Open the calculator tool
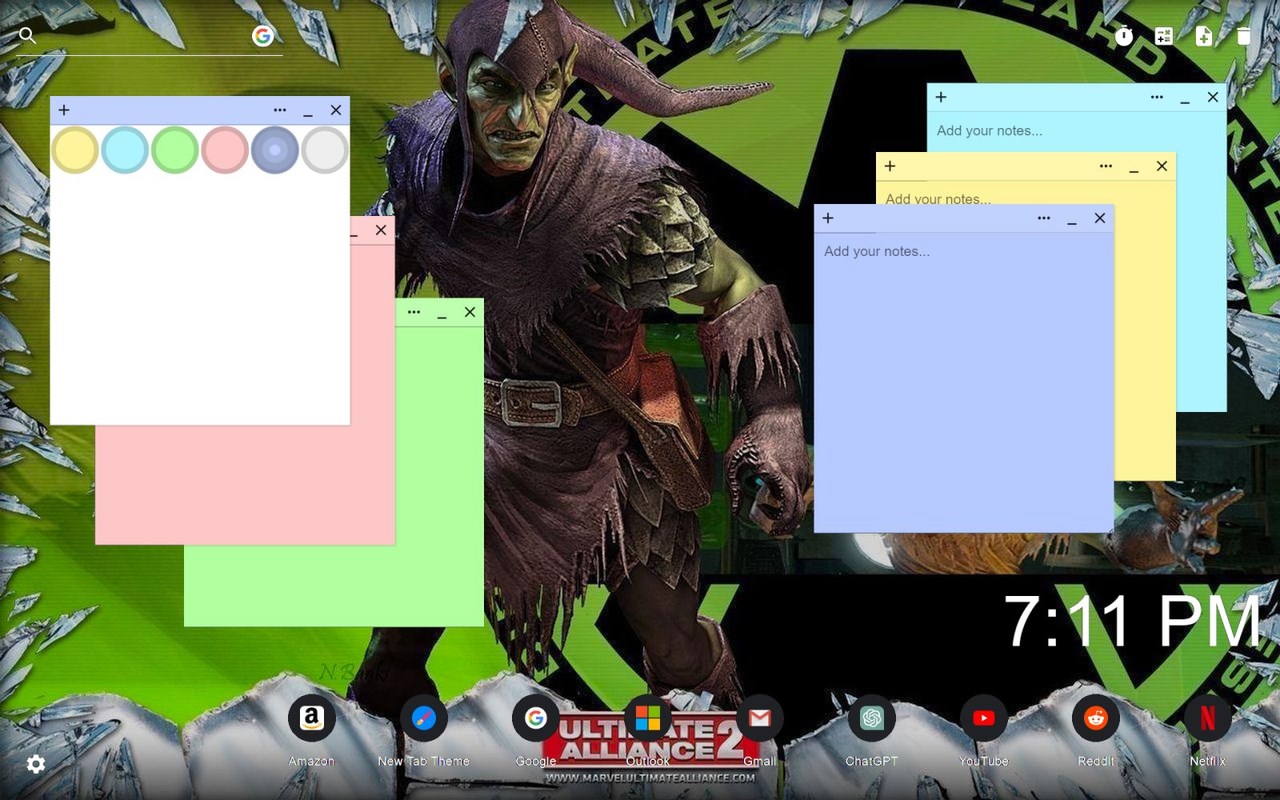This screenshot has height=800, width=1280. (x=1164, y=36)
